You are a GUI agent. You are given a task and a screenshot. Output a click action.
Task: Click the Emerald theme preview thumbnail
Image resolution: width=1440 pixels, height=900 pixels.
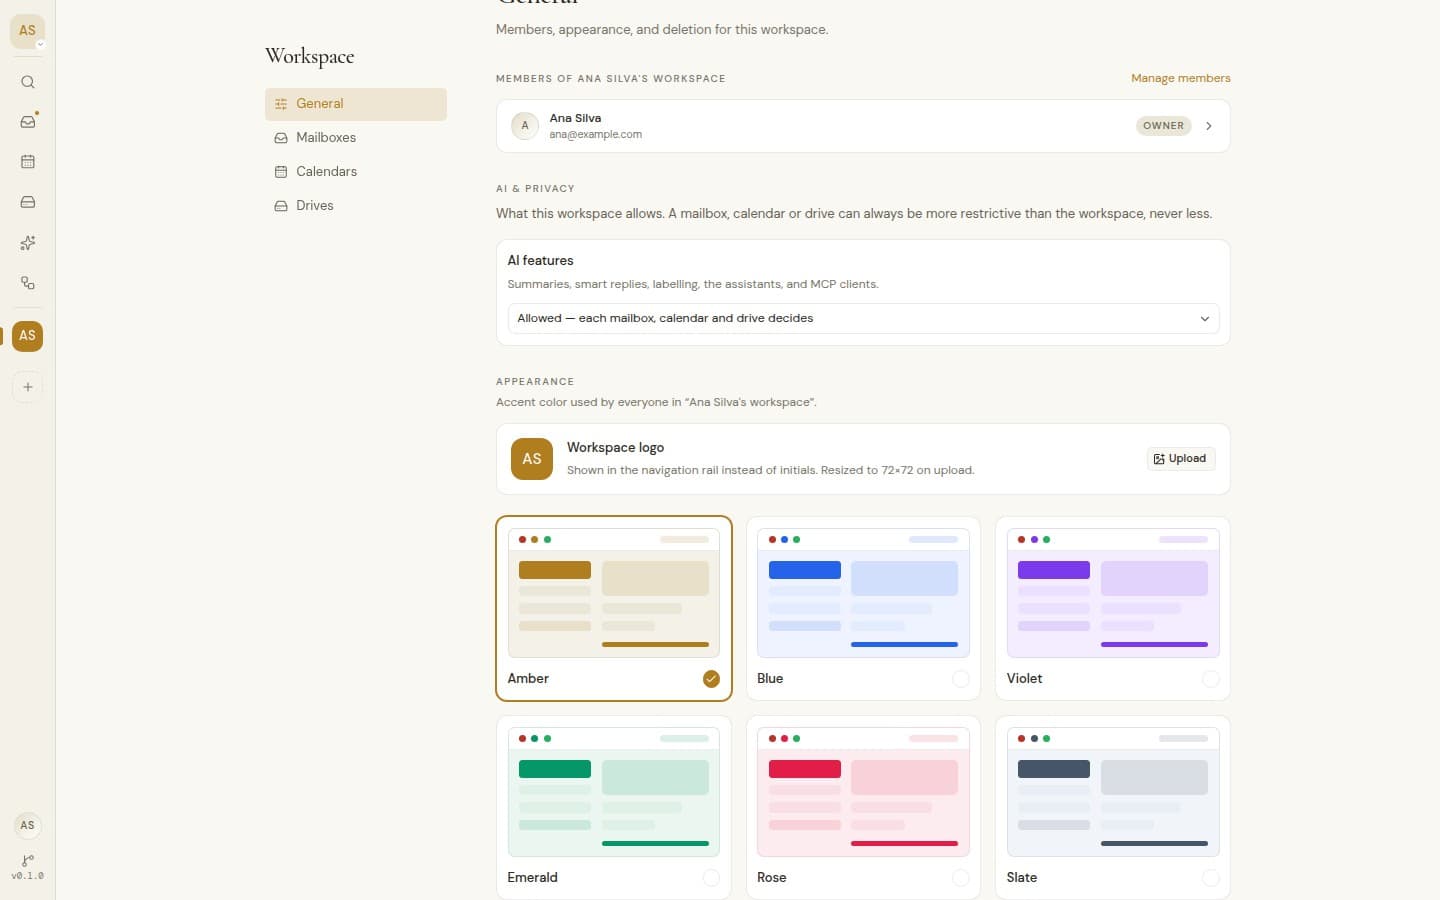coord(614,792)
